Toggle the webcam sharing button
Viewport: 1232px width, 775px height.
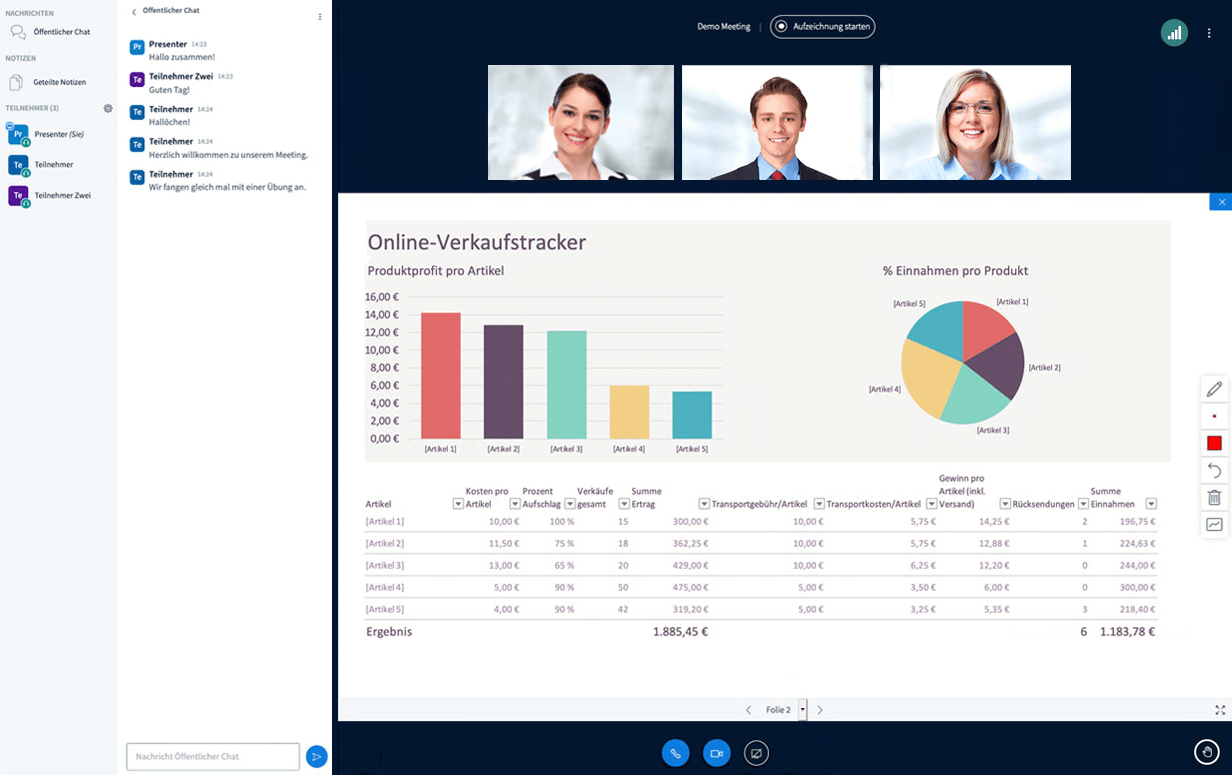[x=716, y=753]
